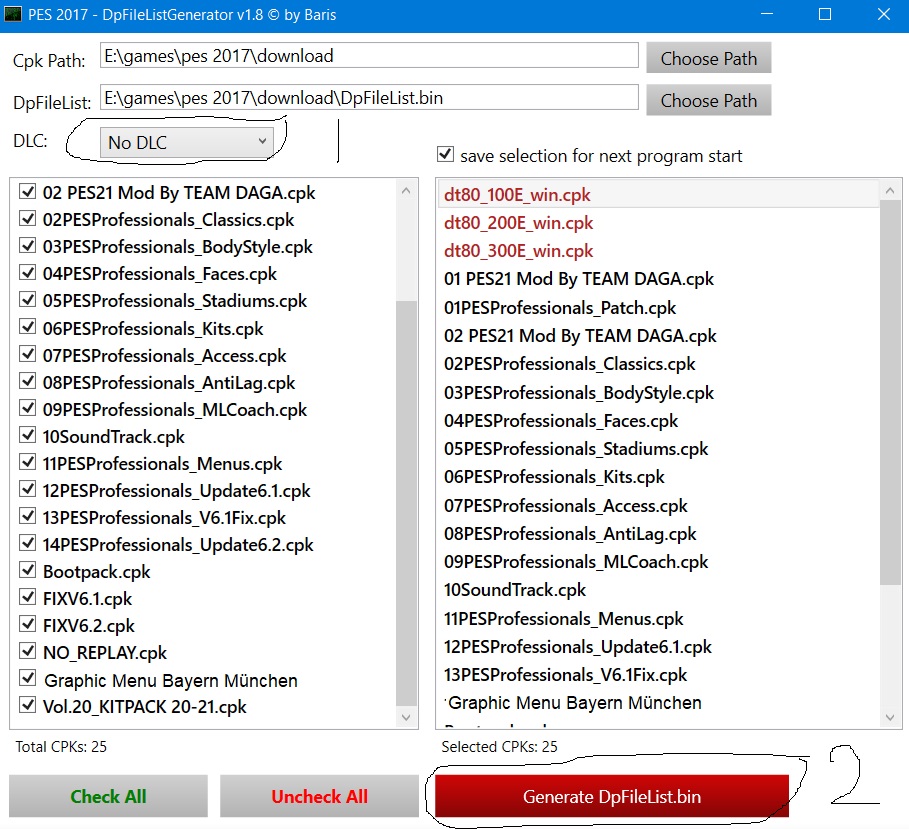Click the right list scrollbar thumb

[x=890, y=392]
